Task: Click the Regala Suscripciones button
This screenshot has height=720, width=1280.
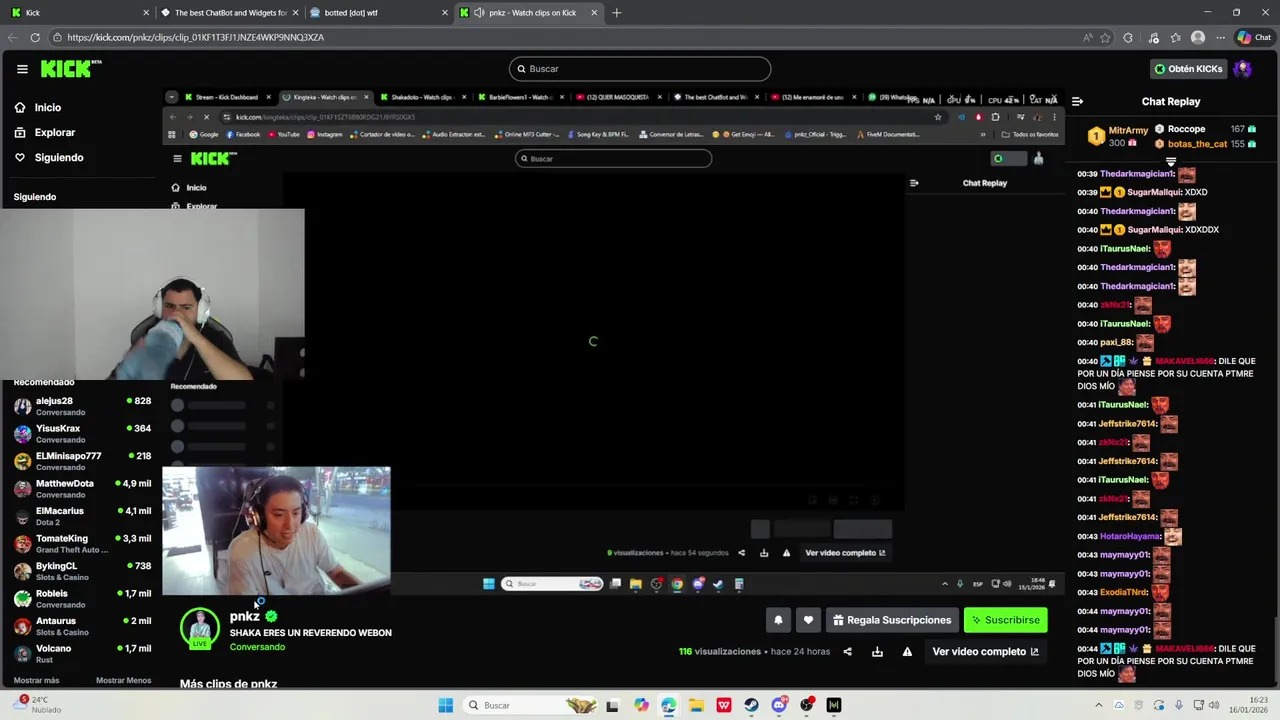Action: coord(892,620)
